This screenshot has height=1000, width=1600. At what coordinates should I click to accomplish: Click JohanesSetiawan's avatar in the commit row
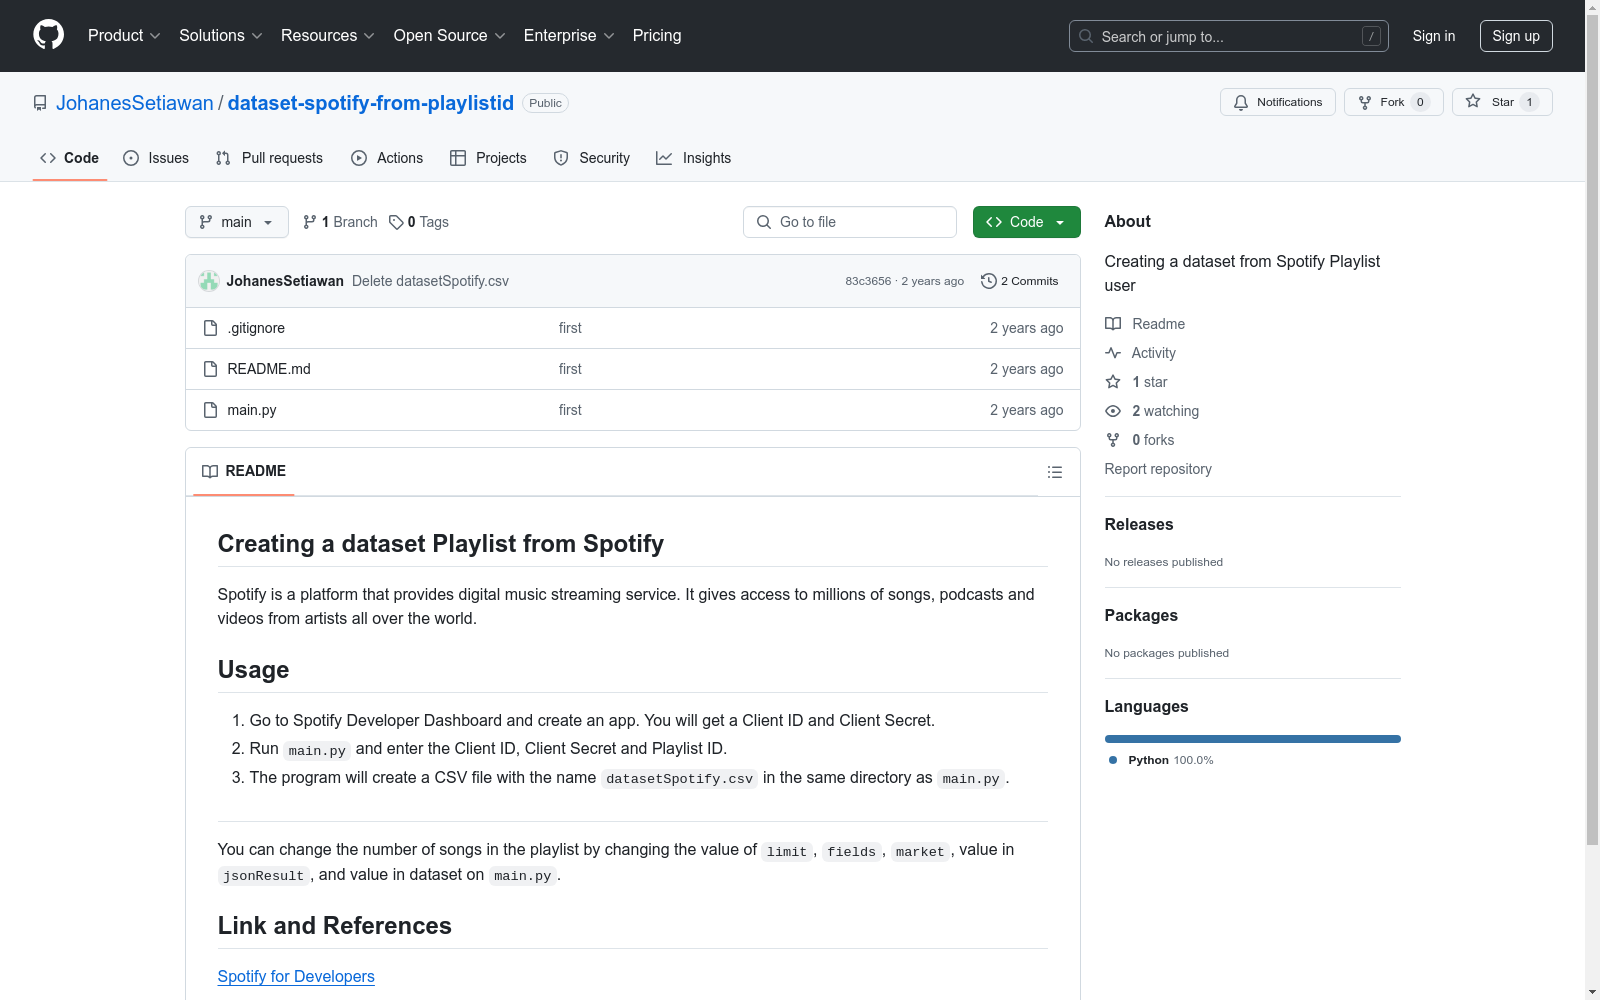coord(209,281)
